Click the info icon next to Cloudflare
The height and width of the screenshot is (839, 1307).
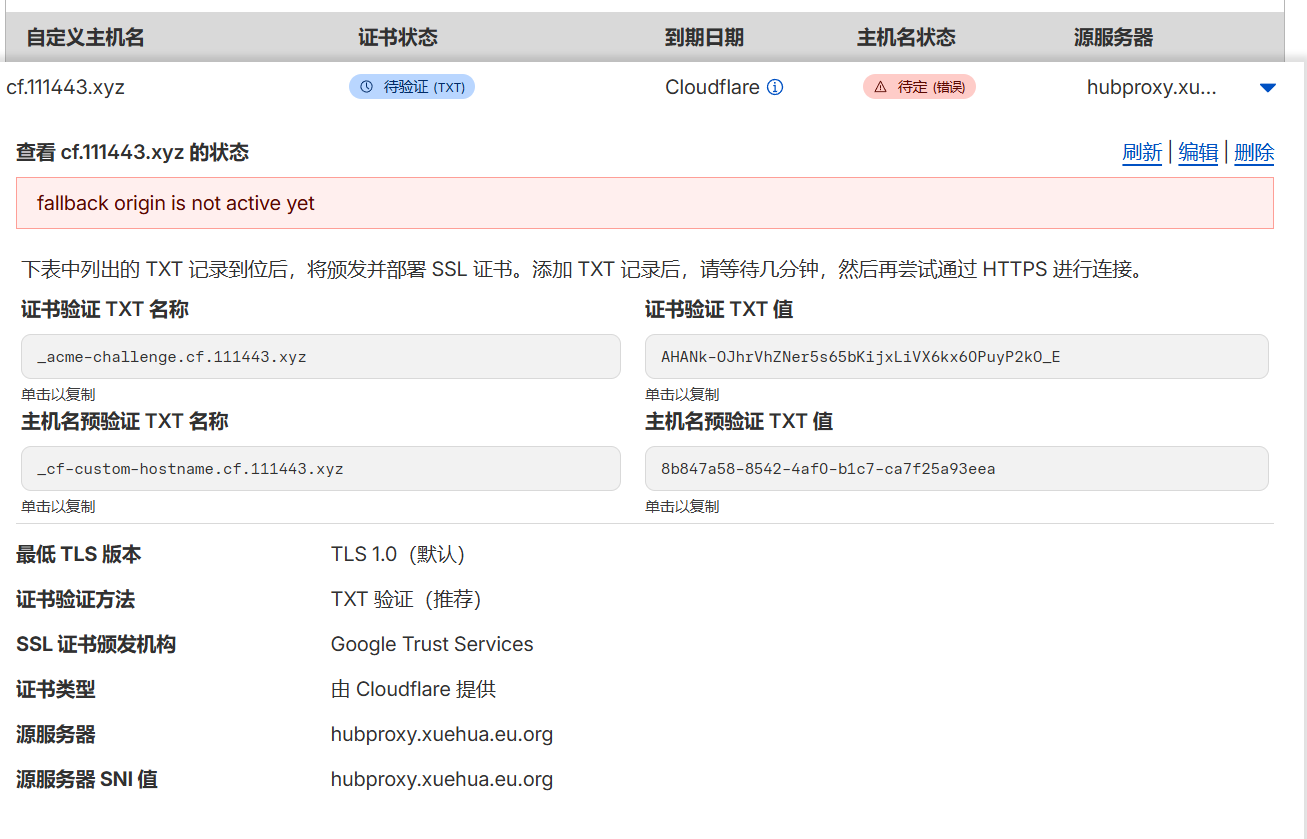click(775, 87)
